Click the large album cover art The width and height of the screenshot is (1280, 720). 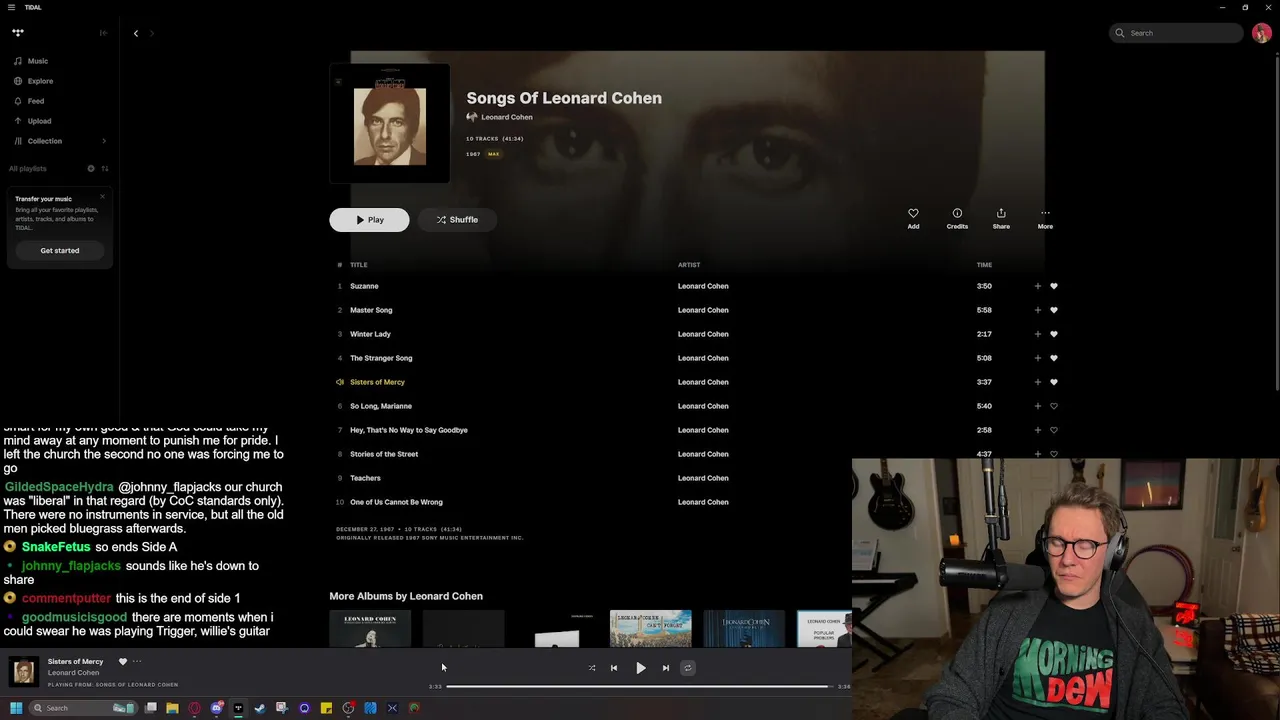(x=390, y=124)
